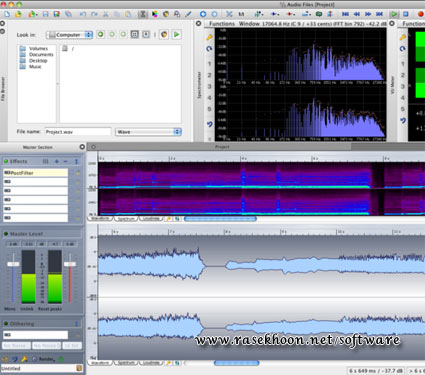Click the green speech-bubble toolbar icon

click(x=319, y=14)
